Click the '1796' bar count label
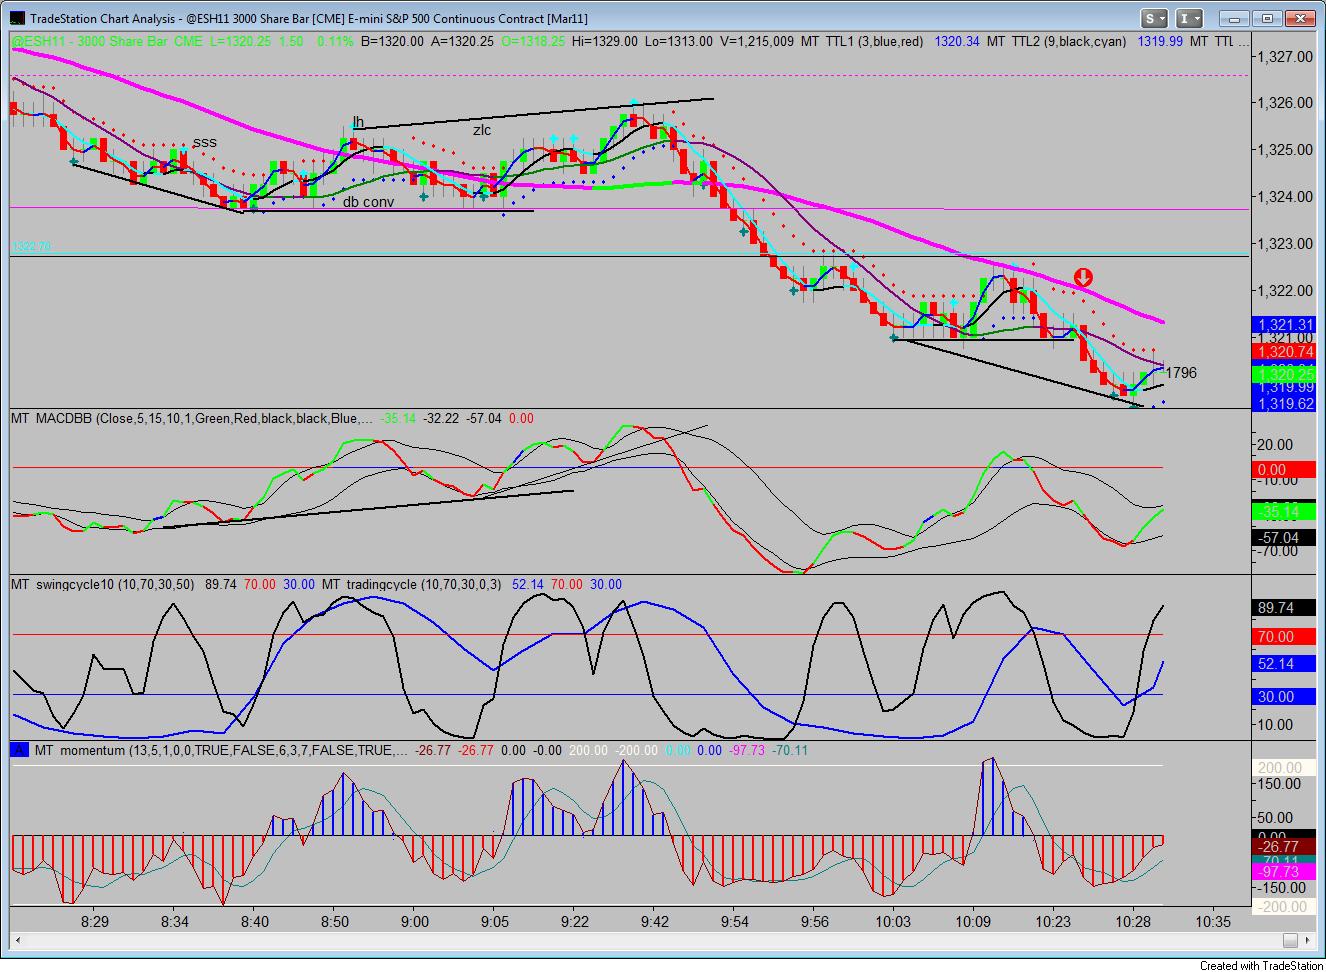The image size is (1326, 972). pyautogui.click(x=1181, y=373)
